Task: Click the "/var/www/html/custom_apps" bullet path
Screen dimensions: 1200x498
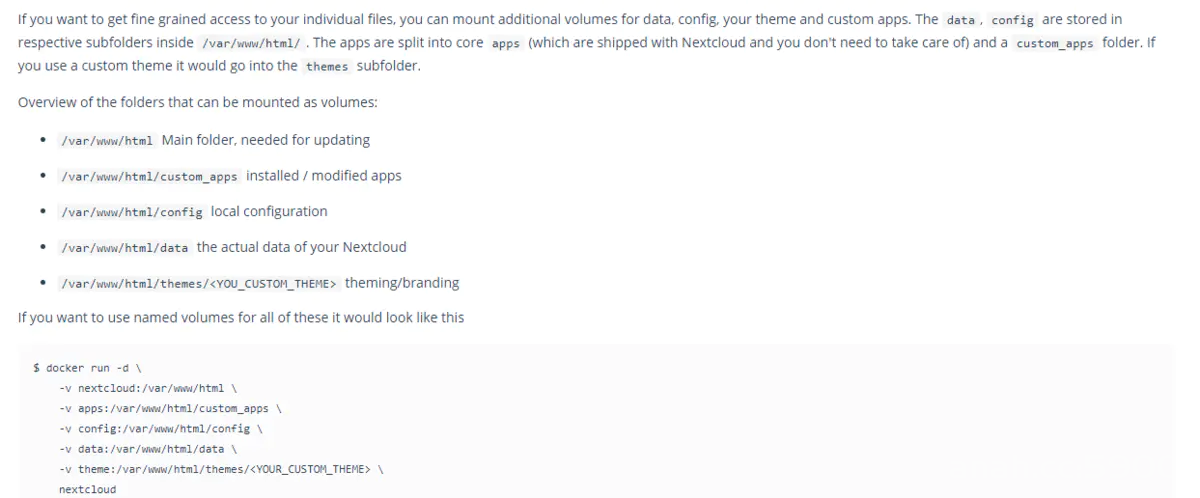Action: pos(149,176)
